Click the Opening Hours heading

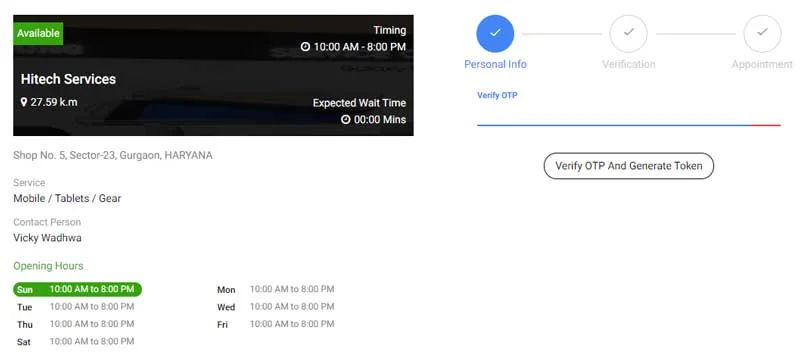[48, 266]
